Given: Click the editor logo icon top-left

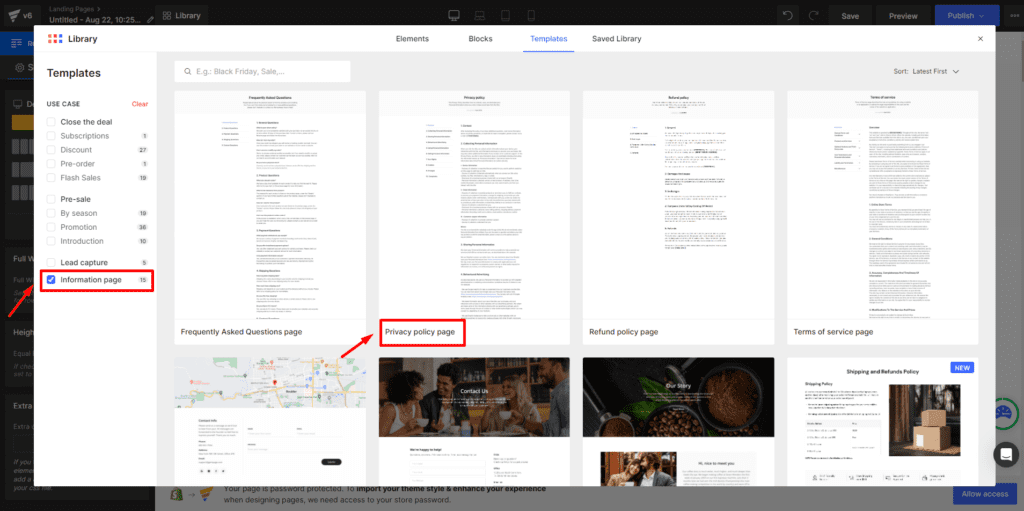Looking at the screenshot, I should coord(14,15).
